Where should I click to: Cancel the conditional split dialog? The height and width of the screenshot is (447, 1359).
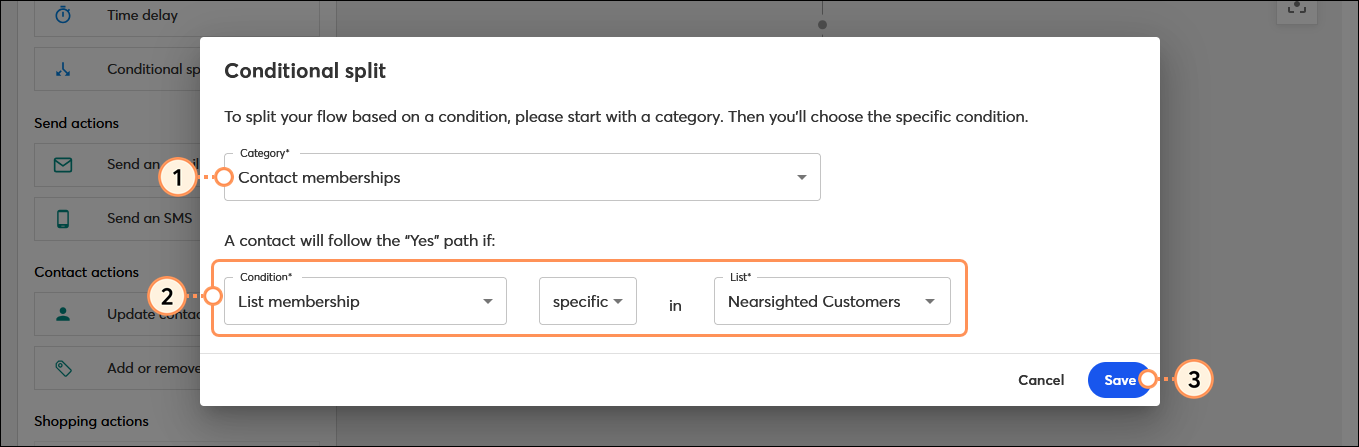(1041, 380)
